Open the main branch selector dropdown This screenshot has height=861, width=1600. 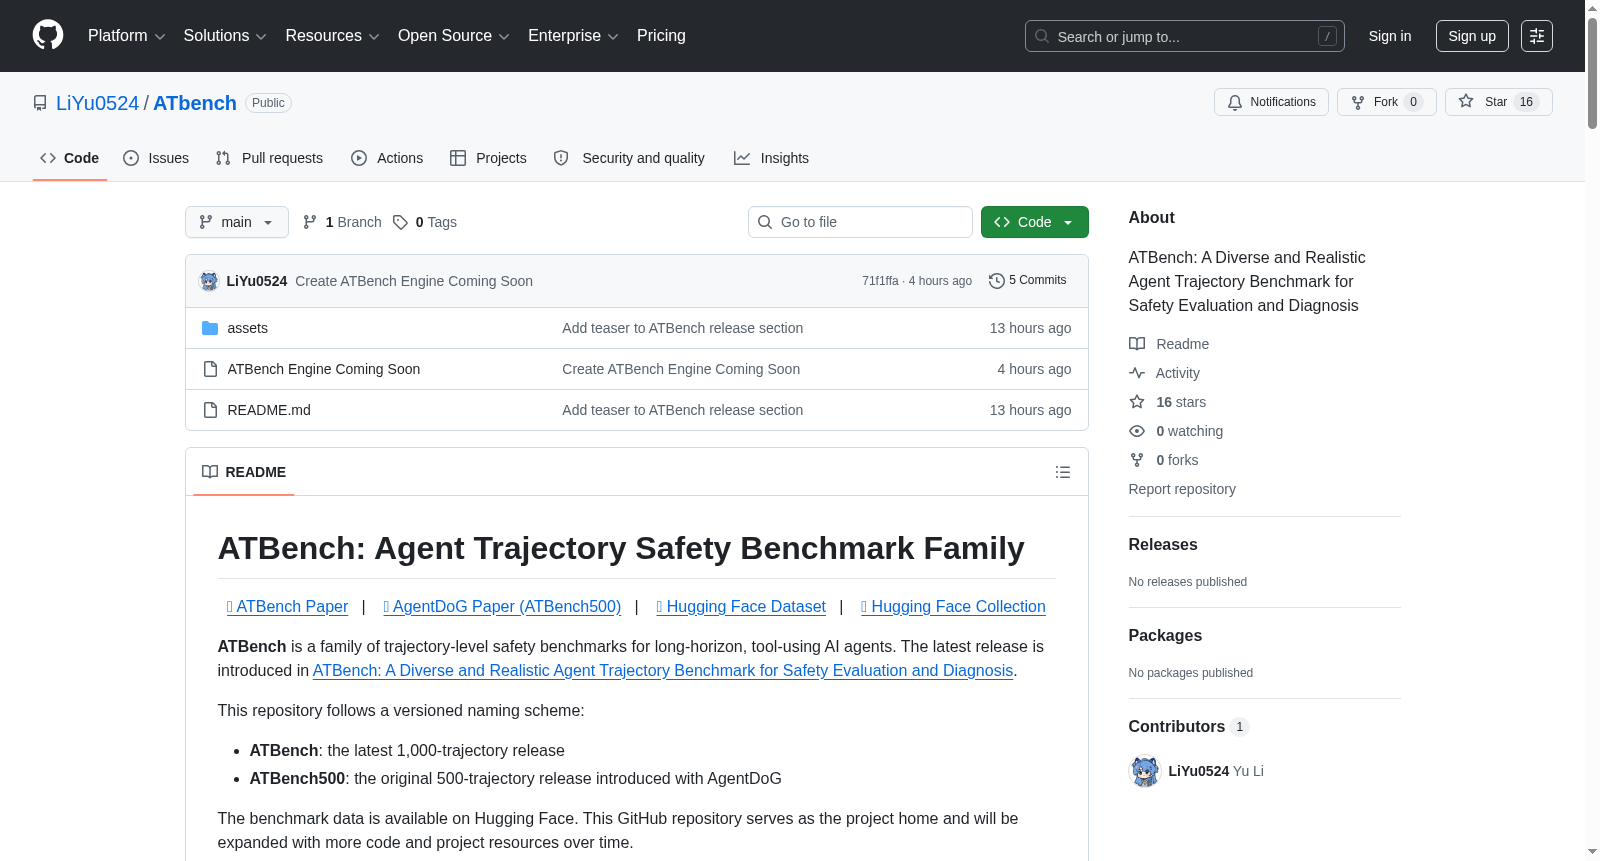coord(237,222)
